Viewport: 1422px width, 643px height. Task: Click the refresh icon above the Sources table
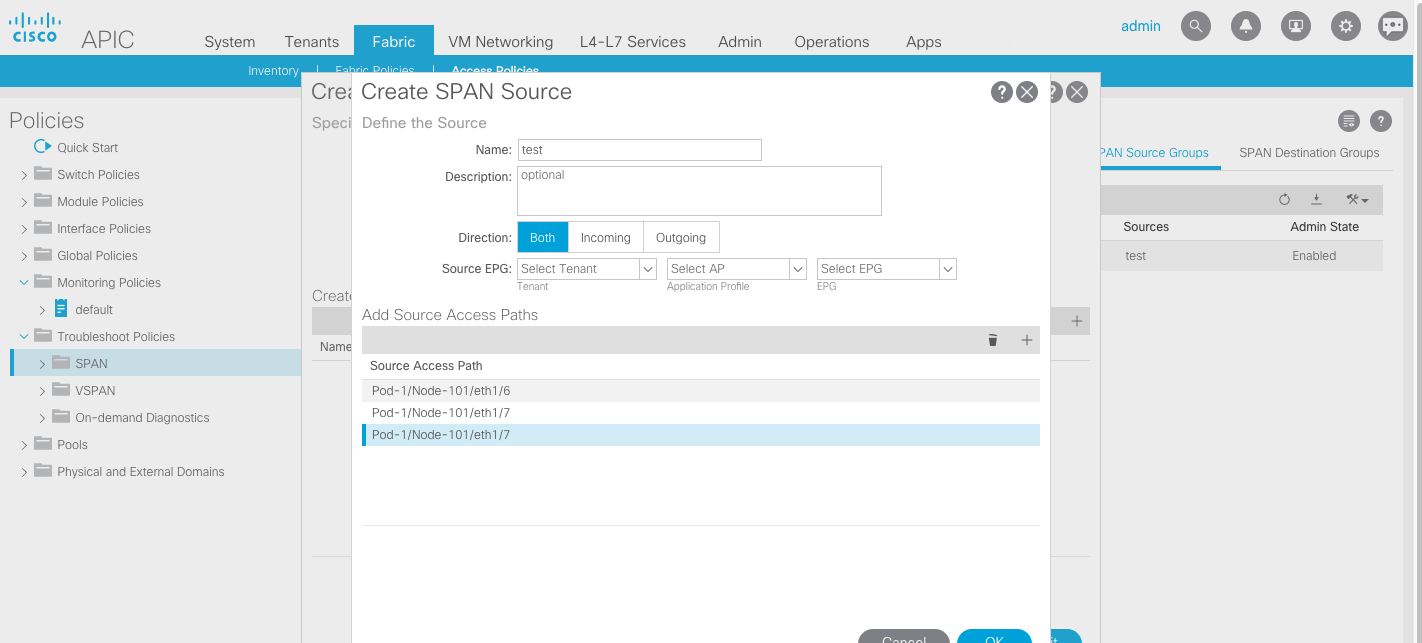(x=1285, y=199)
